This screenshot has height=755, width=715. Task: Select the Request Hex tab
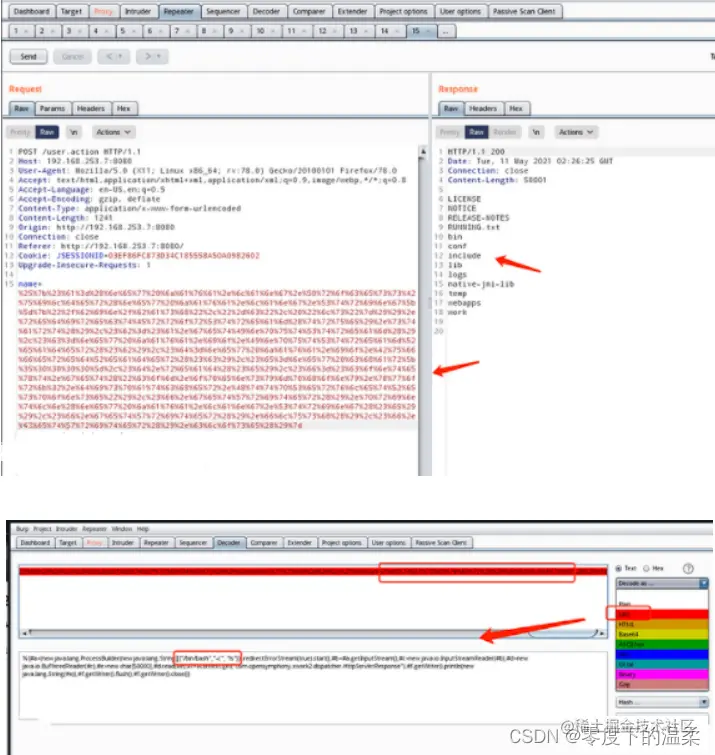click(x=124, y=109)
